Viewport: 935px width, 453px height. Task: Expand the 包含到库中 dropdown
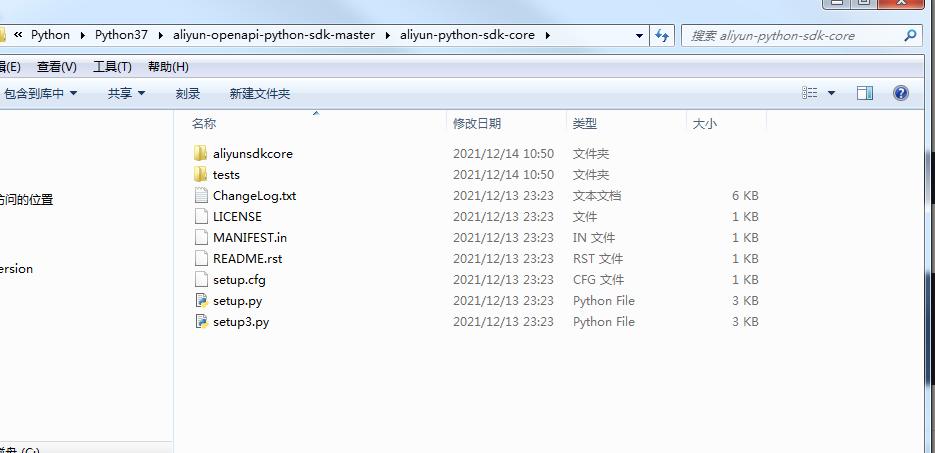[73, 93]
